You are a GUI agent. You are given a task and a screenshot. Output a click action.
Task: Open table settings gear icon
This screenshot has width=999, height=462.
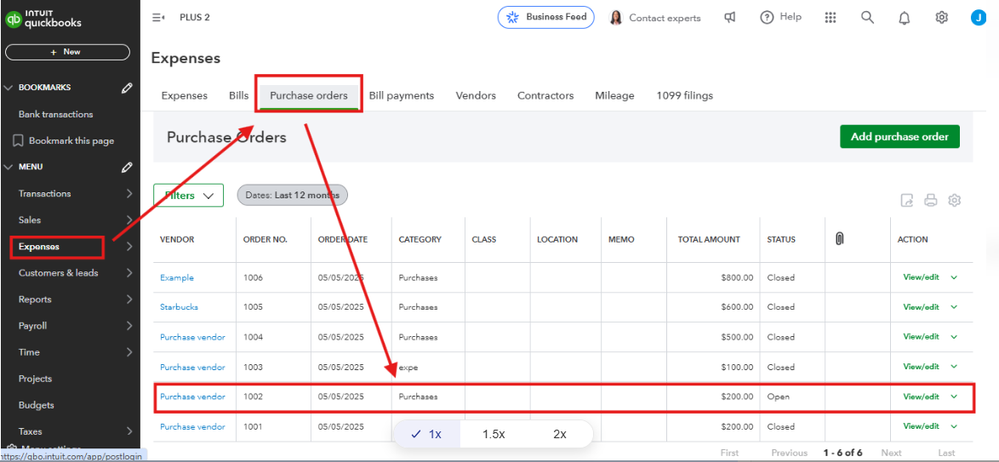point(954,200)
